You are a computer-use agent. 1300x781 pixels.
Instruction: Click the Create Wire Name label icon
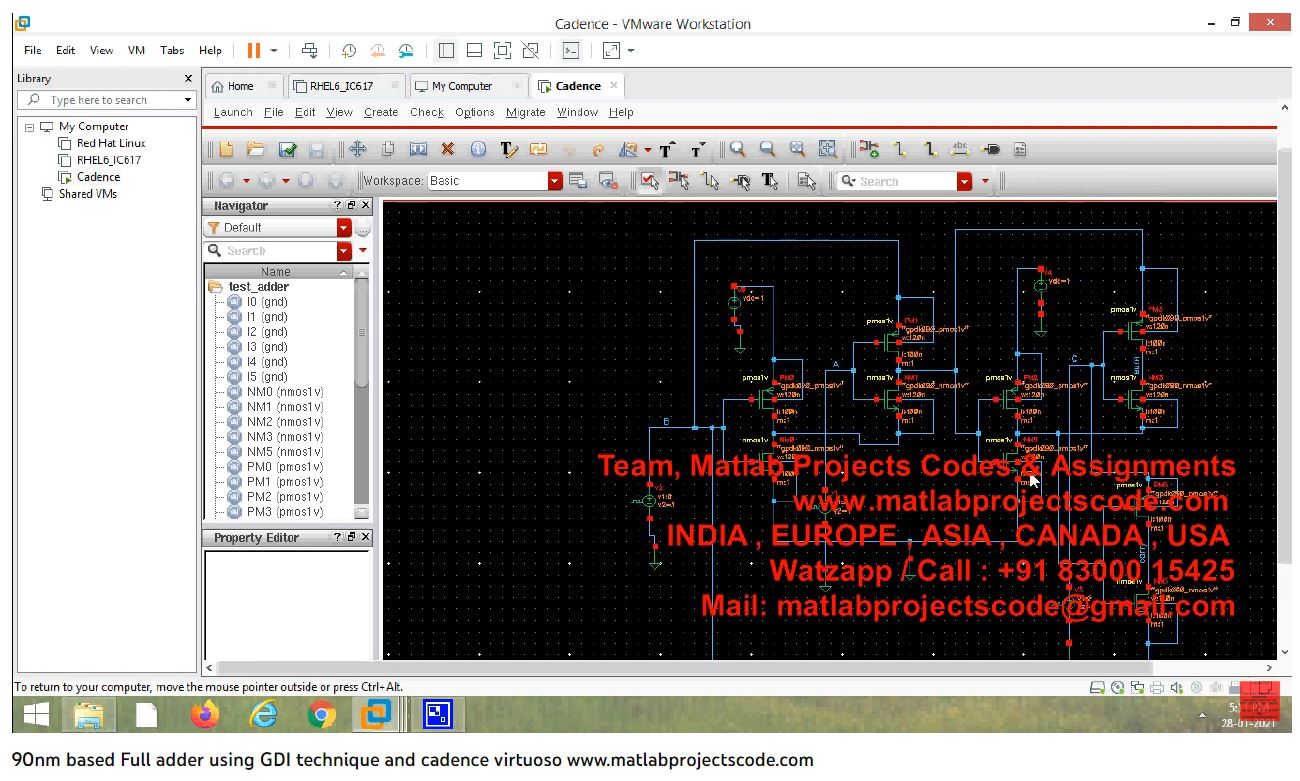(960, 150)
